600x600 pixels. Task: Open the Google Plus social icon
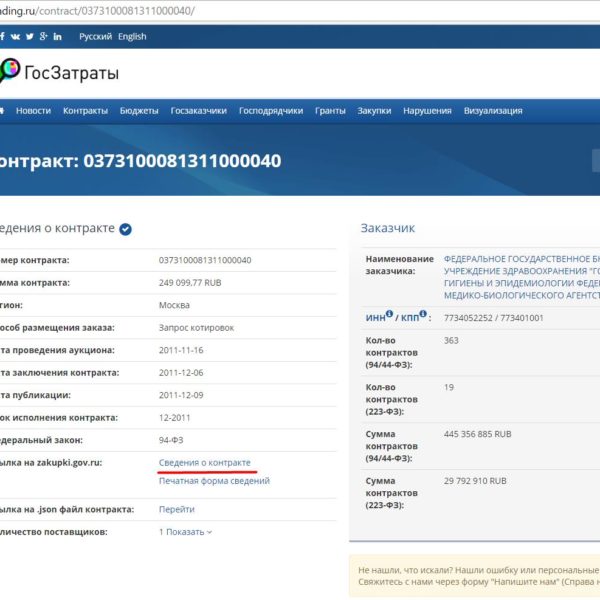[x=43, y=36]
